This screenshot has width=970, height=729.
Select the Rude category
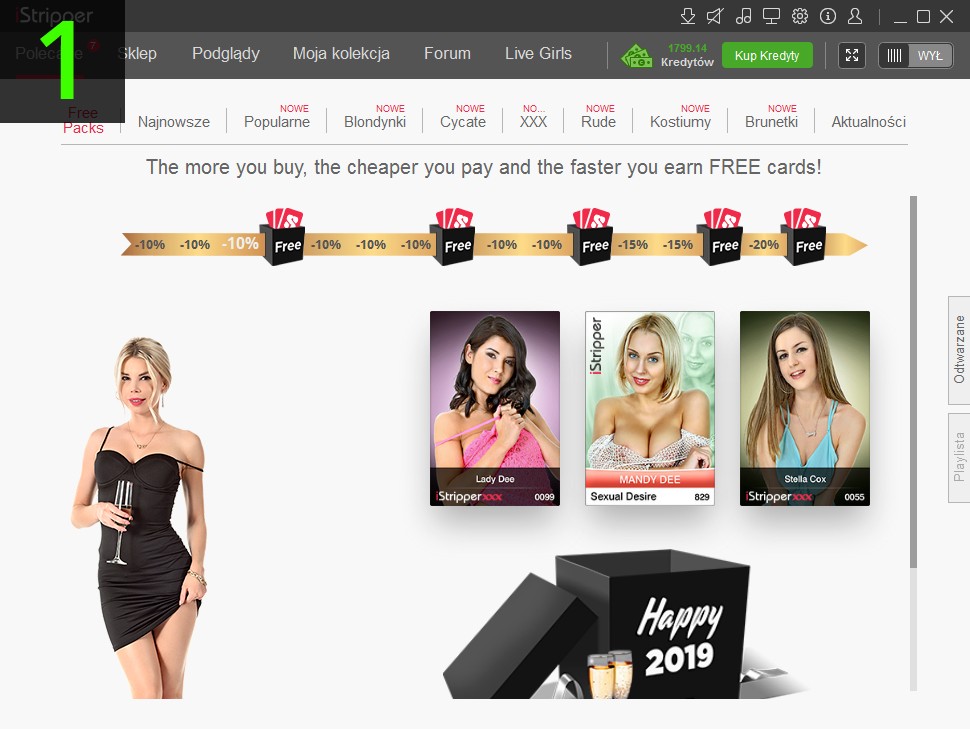598,122
